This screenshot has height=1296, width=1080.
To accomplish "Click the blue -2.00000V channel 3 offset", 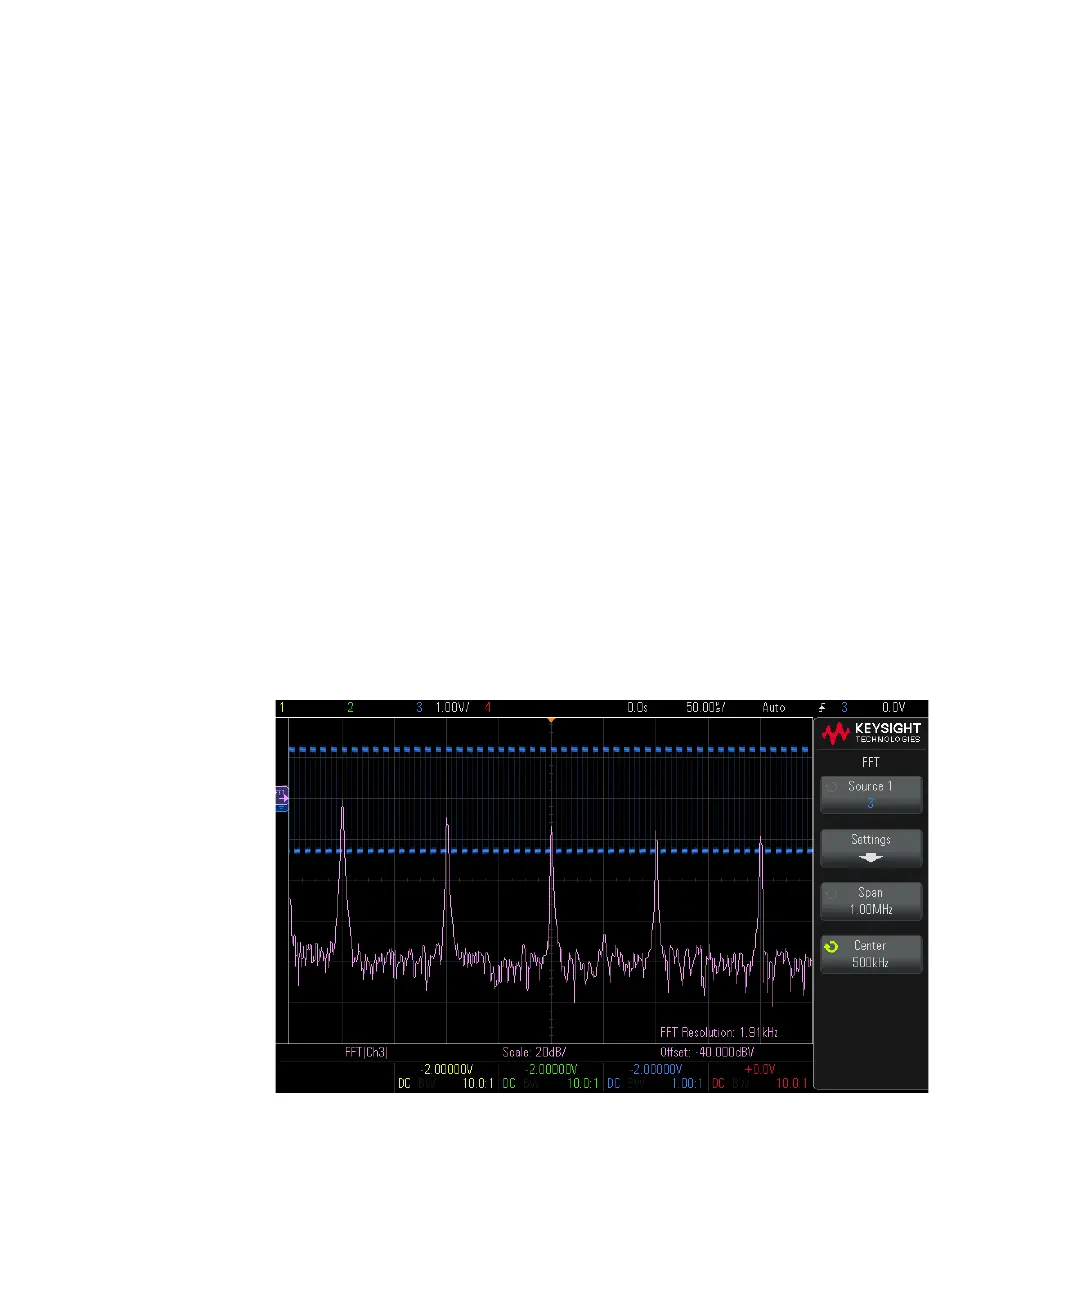I will tap(655, 1069).
